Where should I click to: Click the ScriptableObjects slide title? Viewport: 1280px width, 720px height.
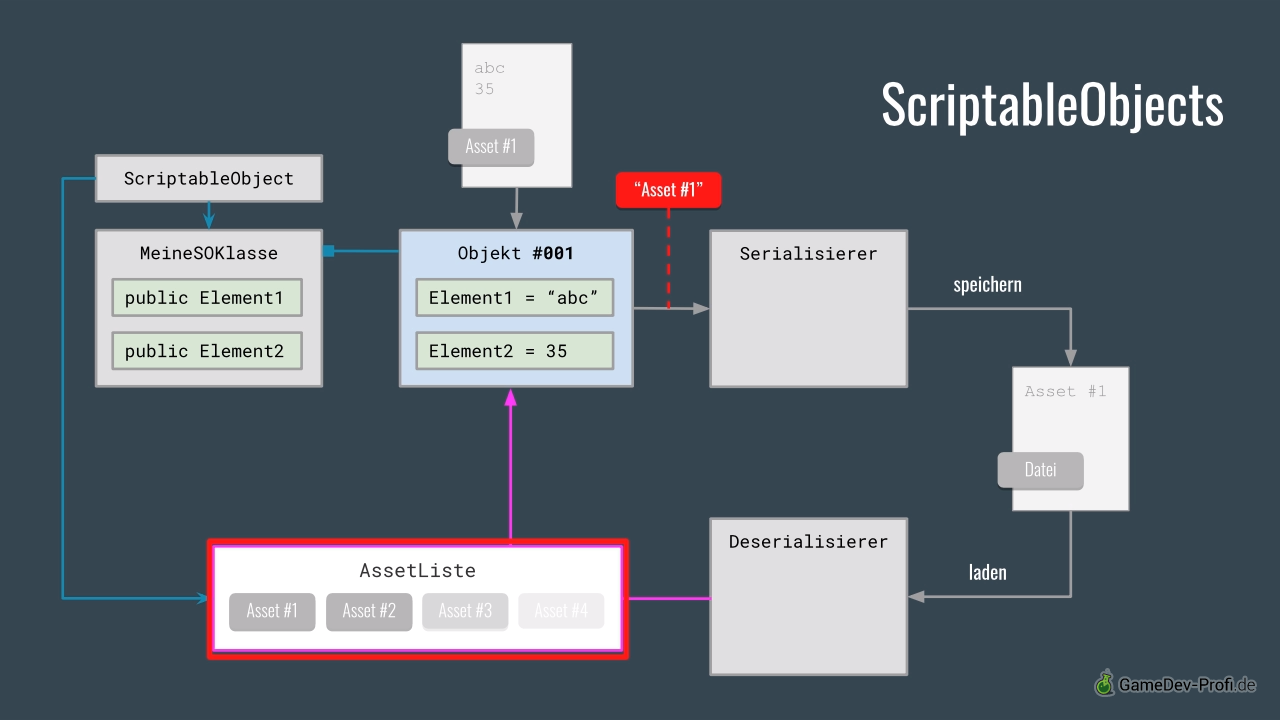point(1052,104)
